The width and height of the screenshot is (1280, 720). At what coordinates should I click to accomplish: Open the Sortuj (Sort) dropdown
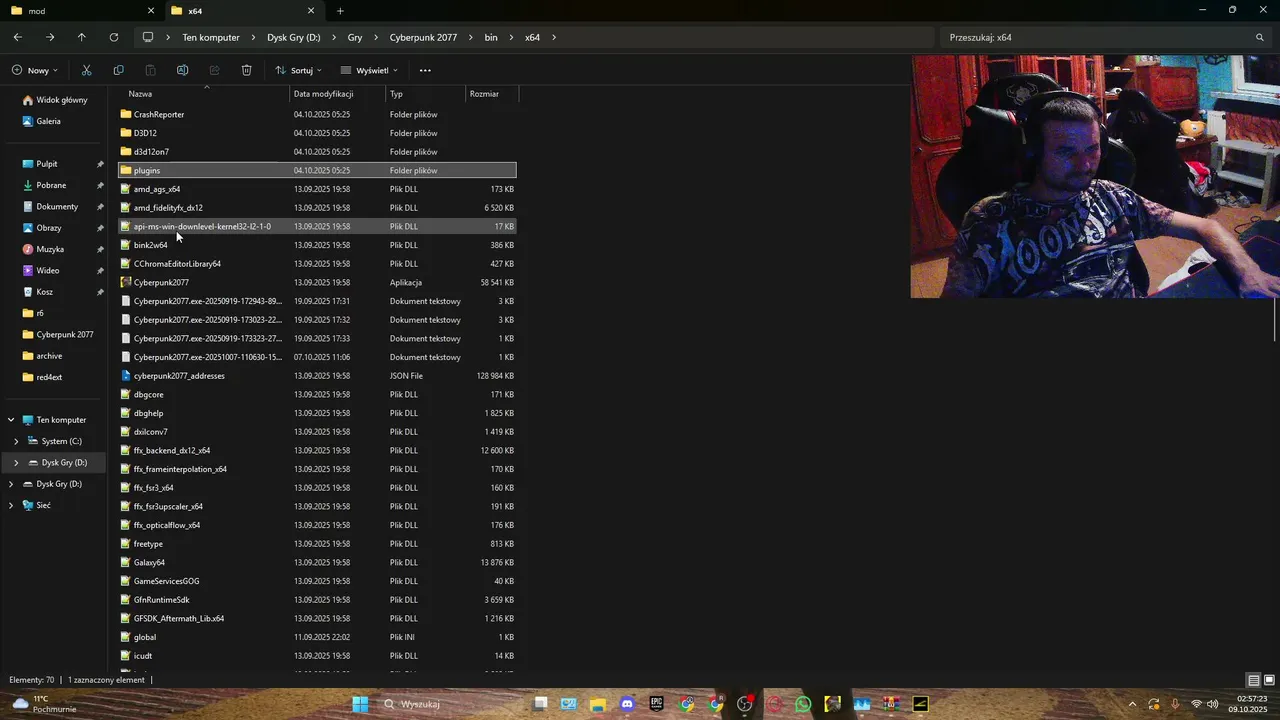click(x=298, y=70)
